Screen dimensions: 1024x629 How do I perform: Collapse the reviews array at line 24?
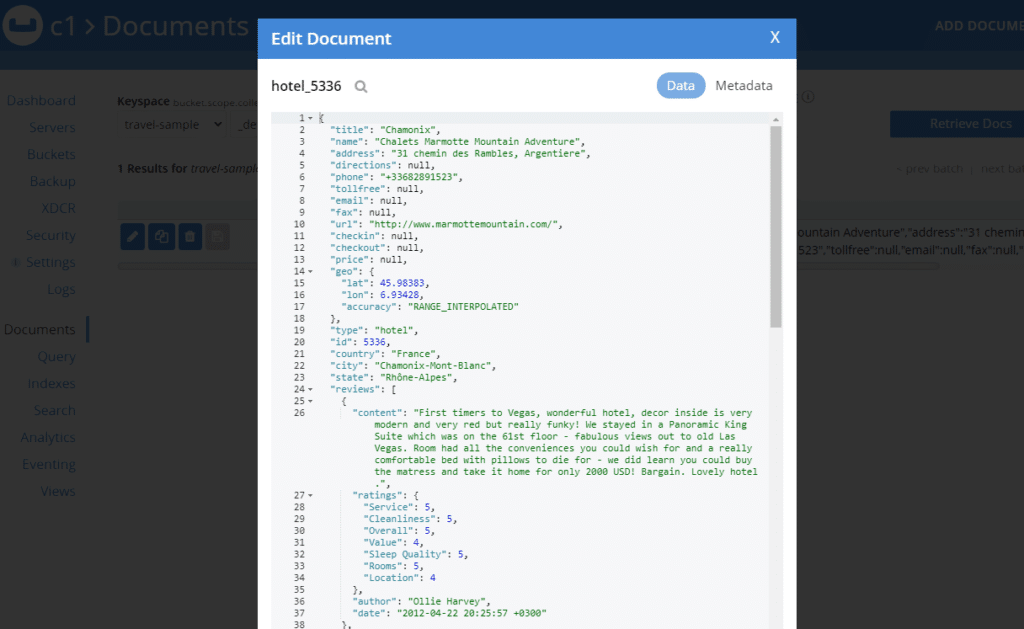coord(310,389)
